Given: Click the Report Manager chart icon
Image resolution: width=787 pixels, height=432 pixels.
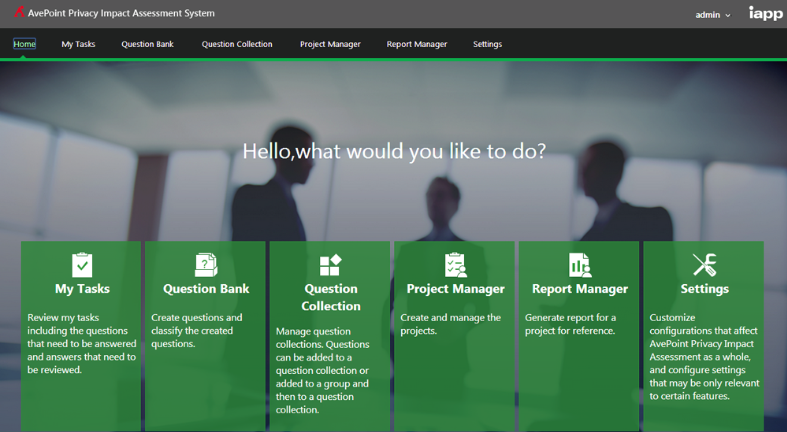Looking at the screenshot, I should (579, 265).
